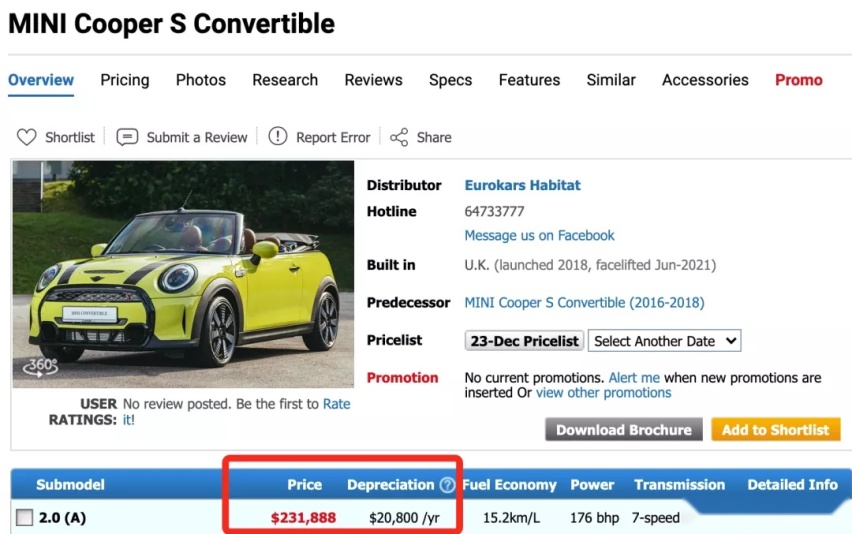852x534 pixels.
Task: Open the Select Another Date dropdown
Action: [664, 341]
